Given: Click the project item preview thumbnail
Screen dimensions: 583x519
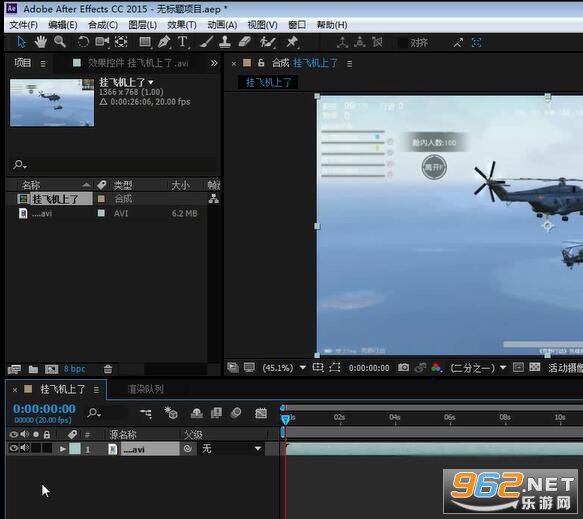Looking at the screenshot, I should (x=52, y=103).
